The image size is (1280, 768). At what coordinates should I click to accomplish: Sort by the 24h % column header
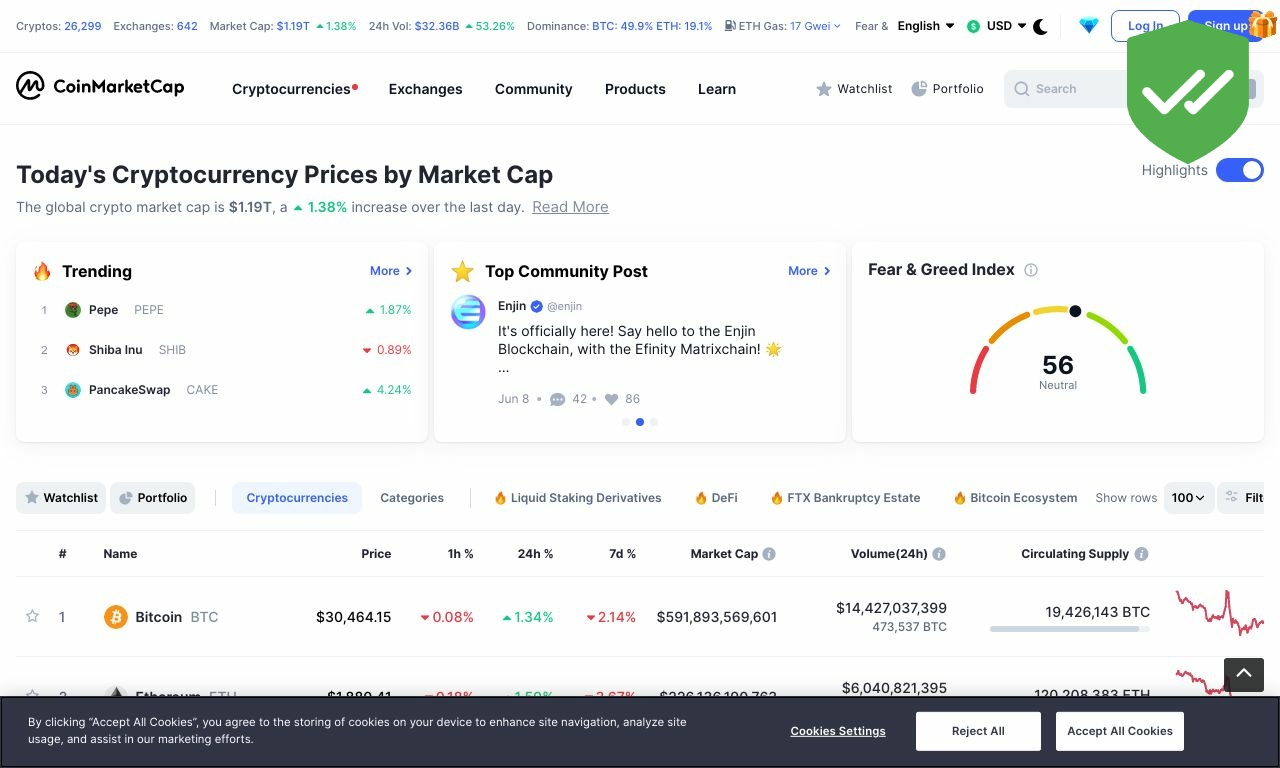[x=535, y=554]
